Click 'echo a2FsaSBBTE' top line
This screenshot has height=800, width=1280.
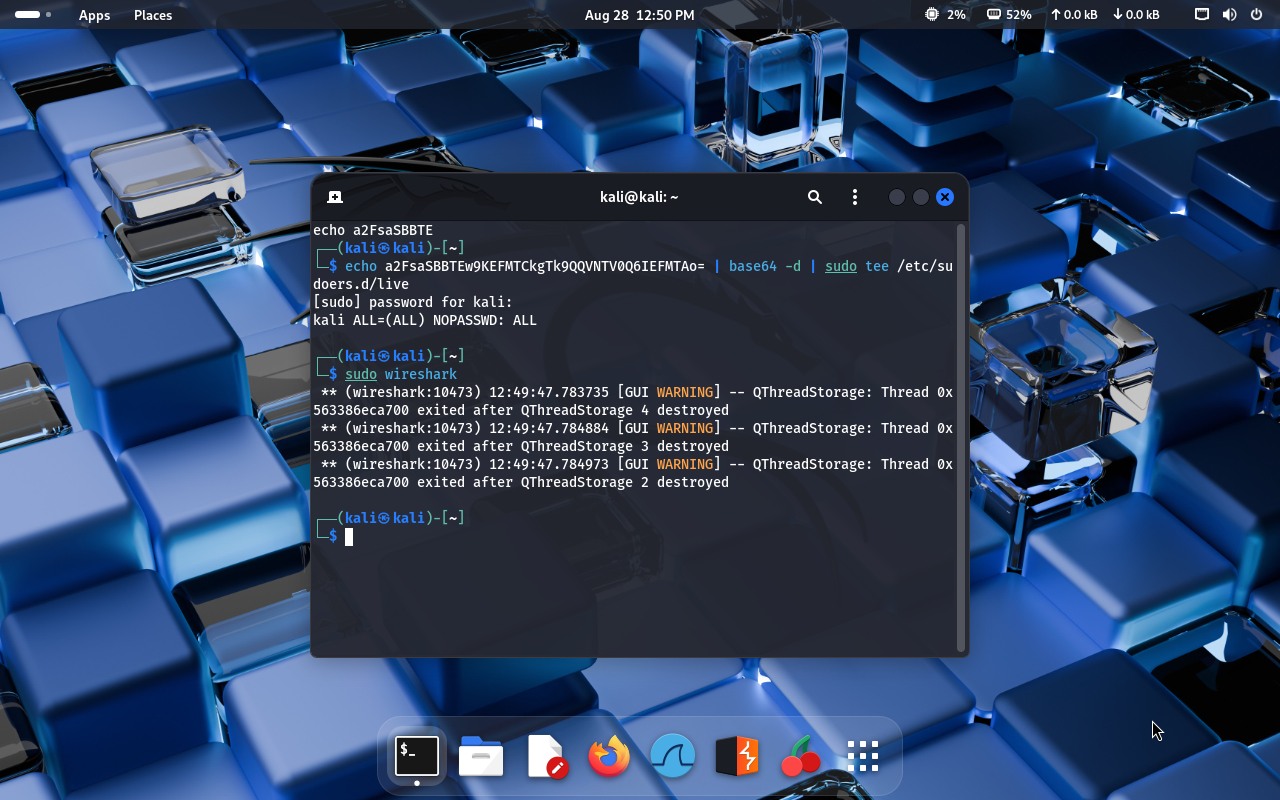373,230
